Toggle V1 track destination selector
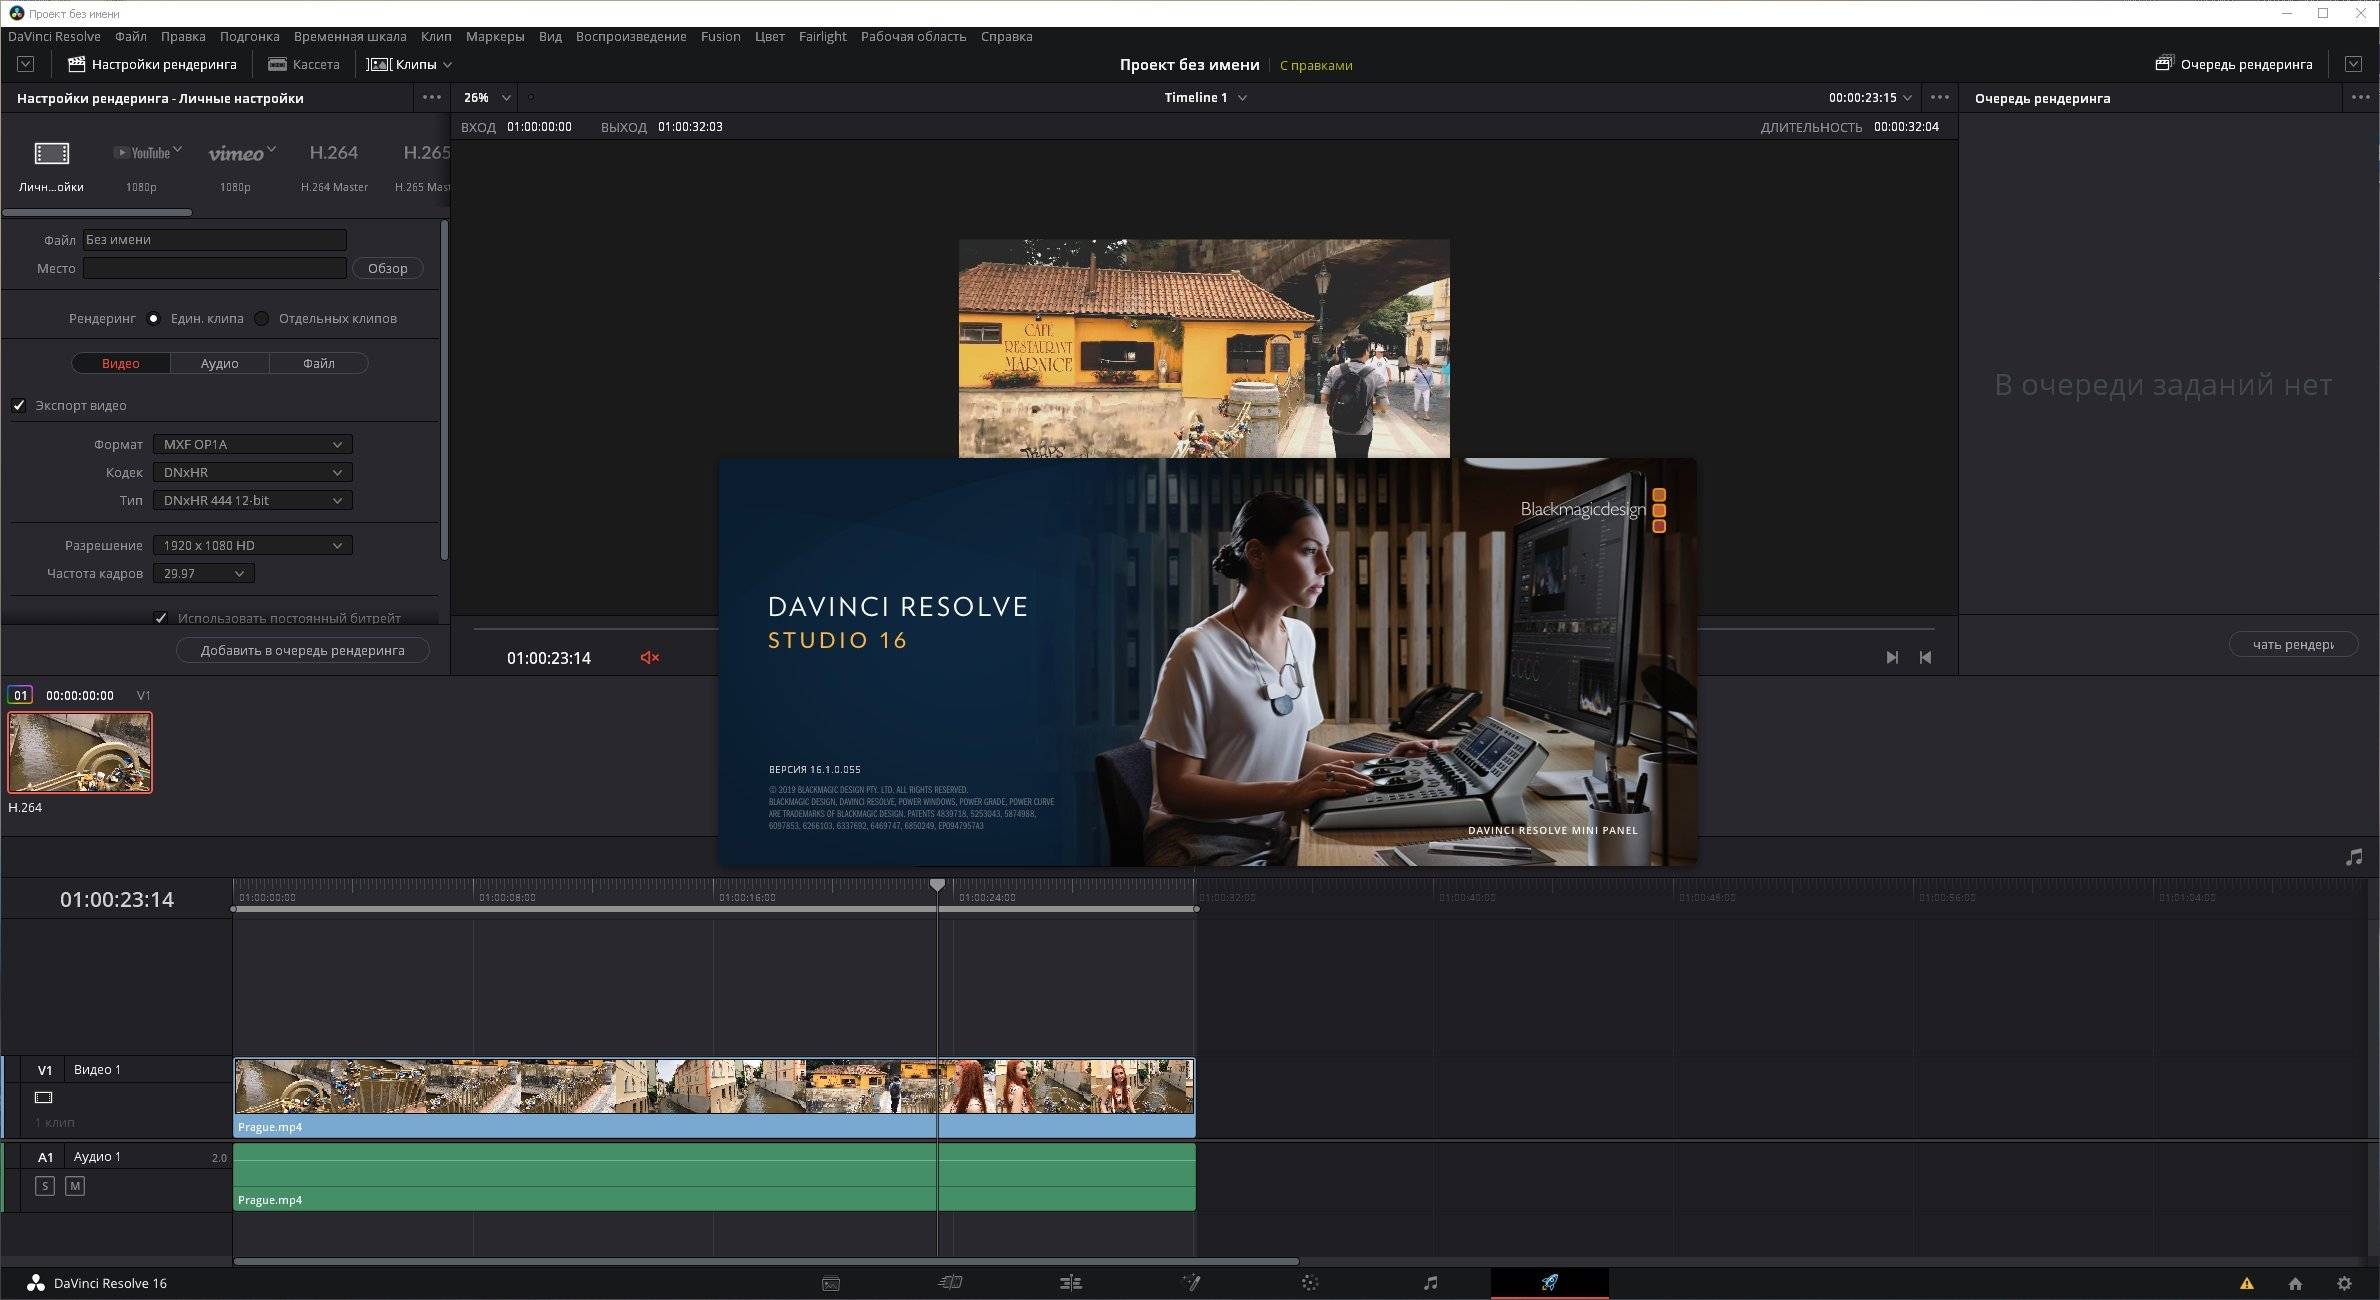This screenshot has height=1300, width=2380. click(44, 1070)
